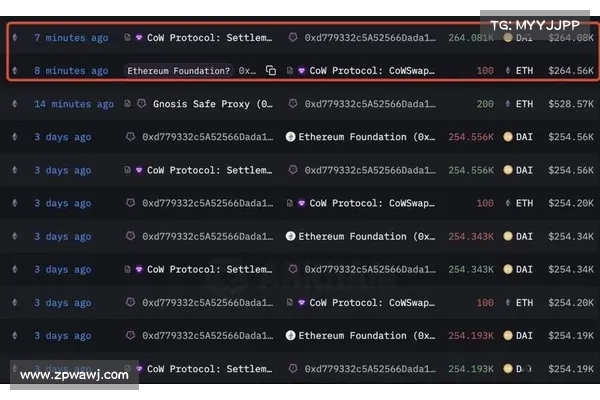Click the Ethereum chain icon in 7 minutes ago row

coord(15,38)
